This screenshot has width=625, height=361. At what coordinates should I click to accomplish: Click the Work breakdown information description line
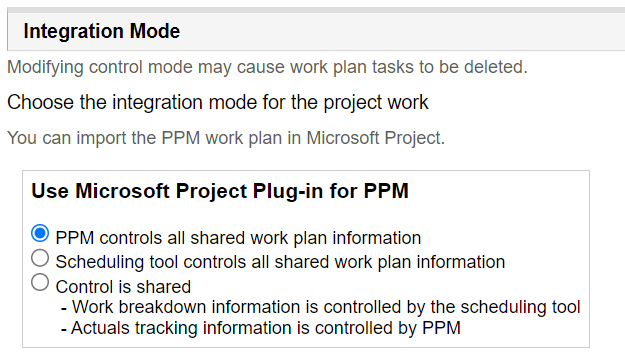tap(320, 307)
